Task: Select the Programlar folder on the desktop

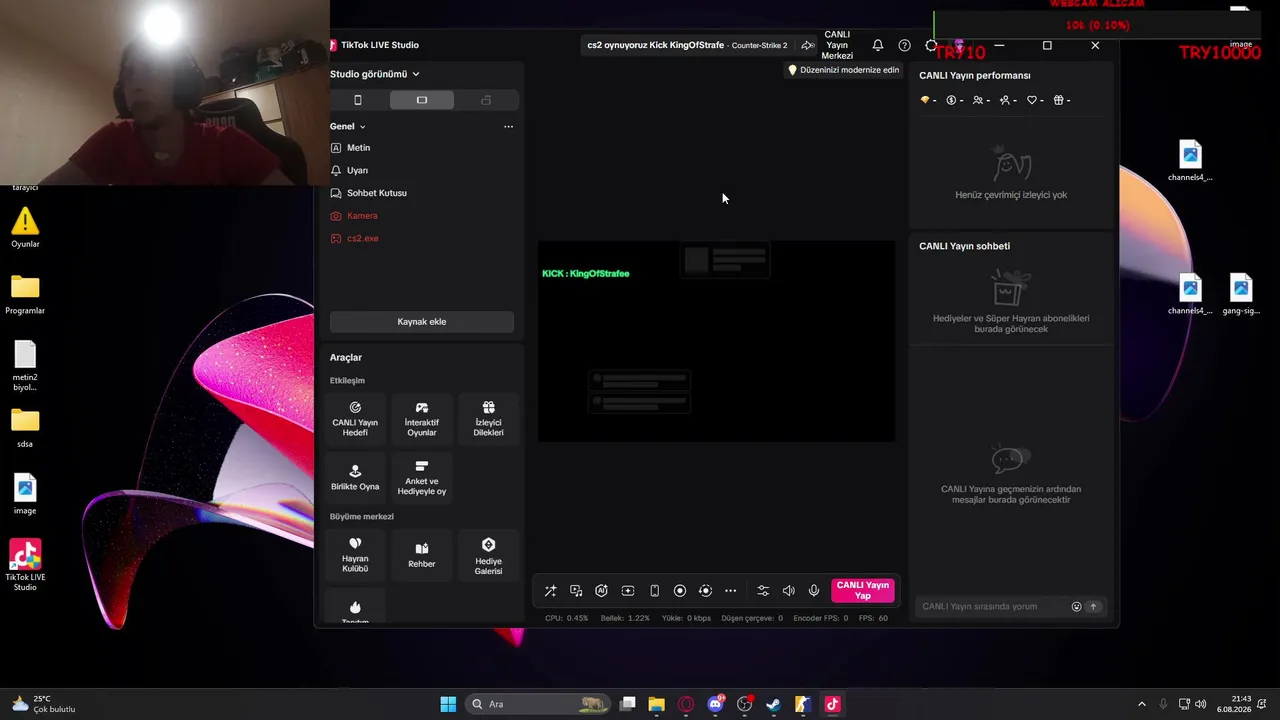Action: click(x=25, y=295)
